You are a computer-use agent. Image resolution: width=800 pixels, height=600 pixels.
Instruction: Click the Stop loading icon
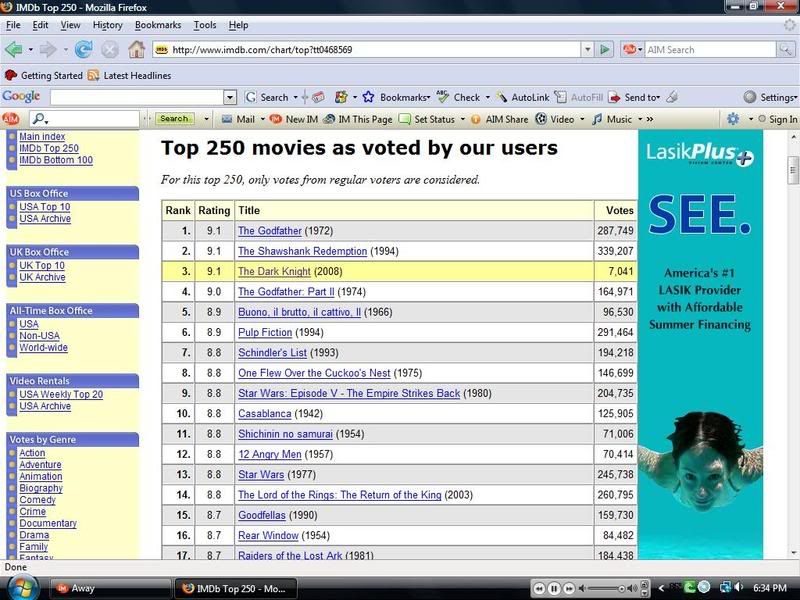pyautogui.click(x=109, y=49)
